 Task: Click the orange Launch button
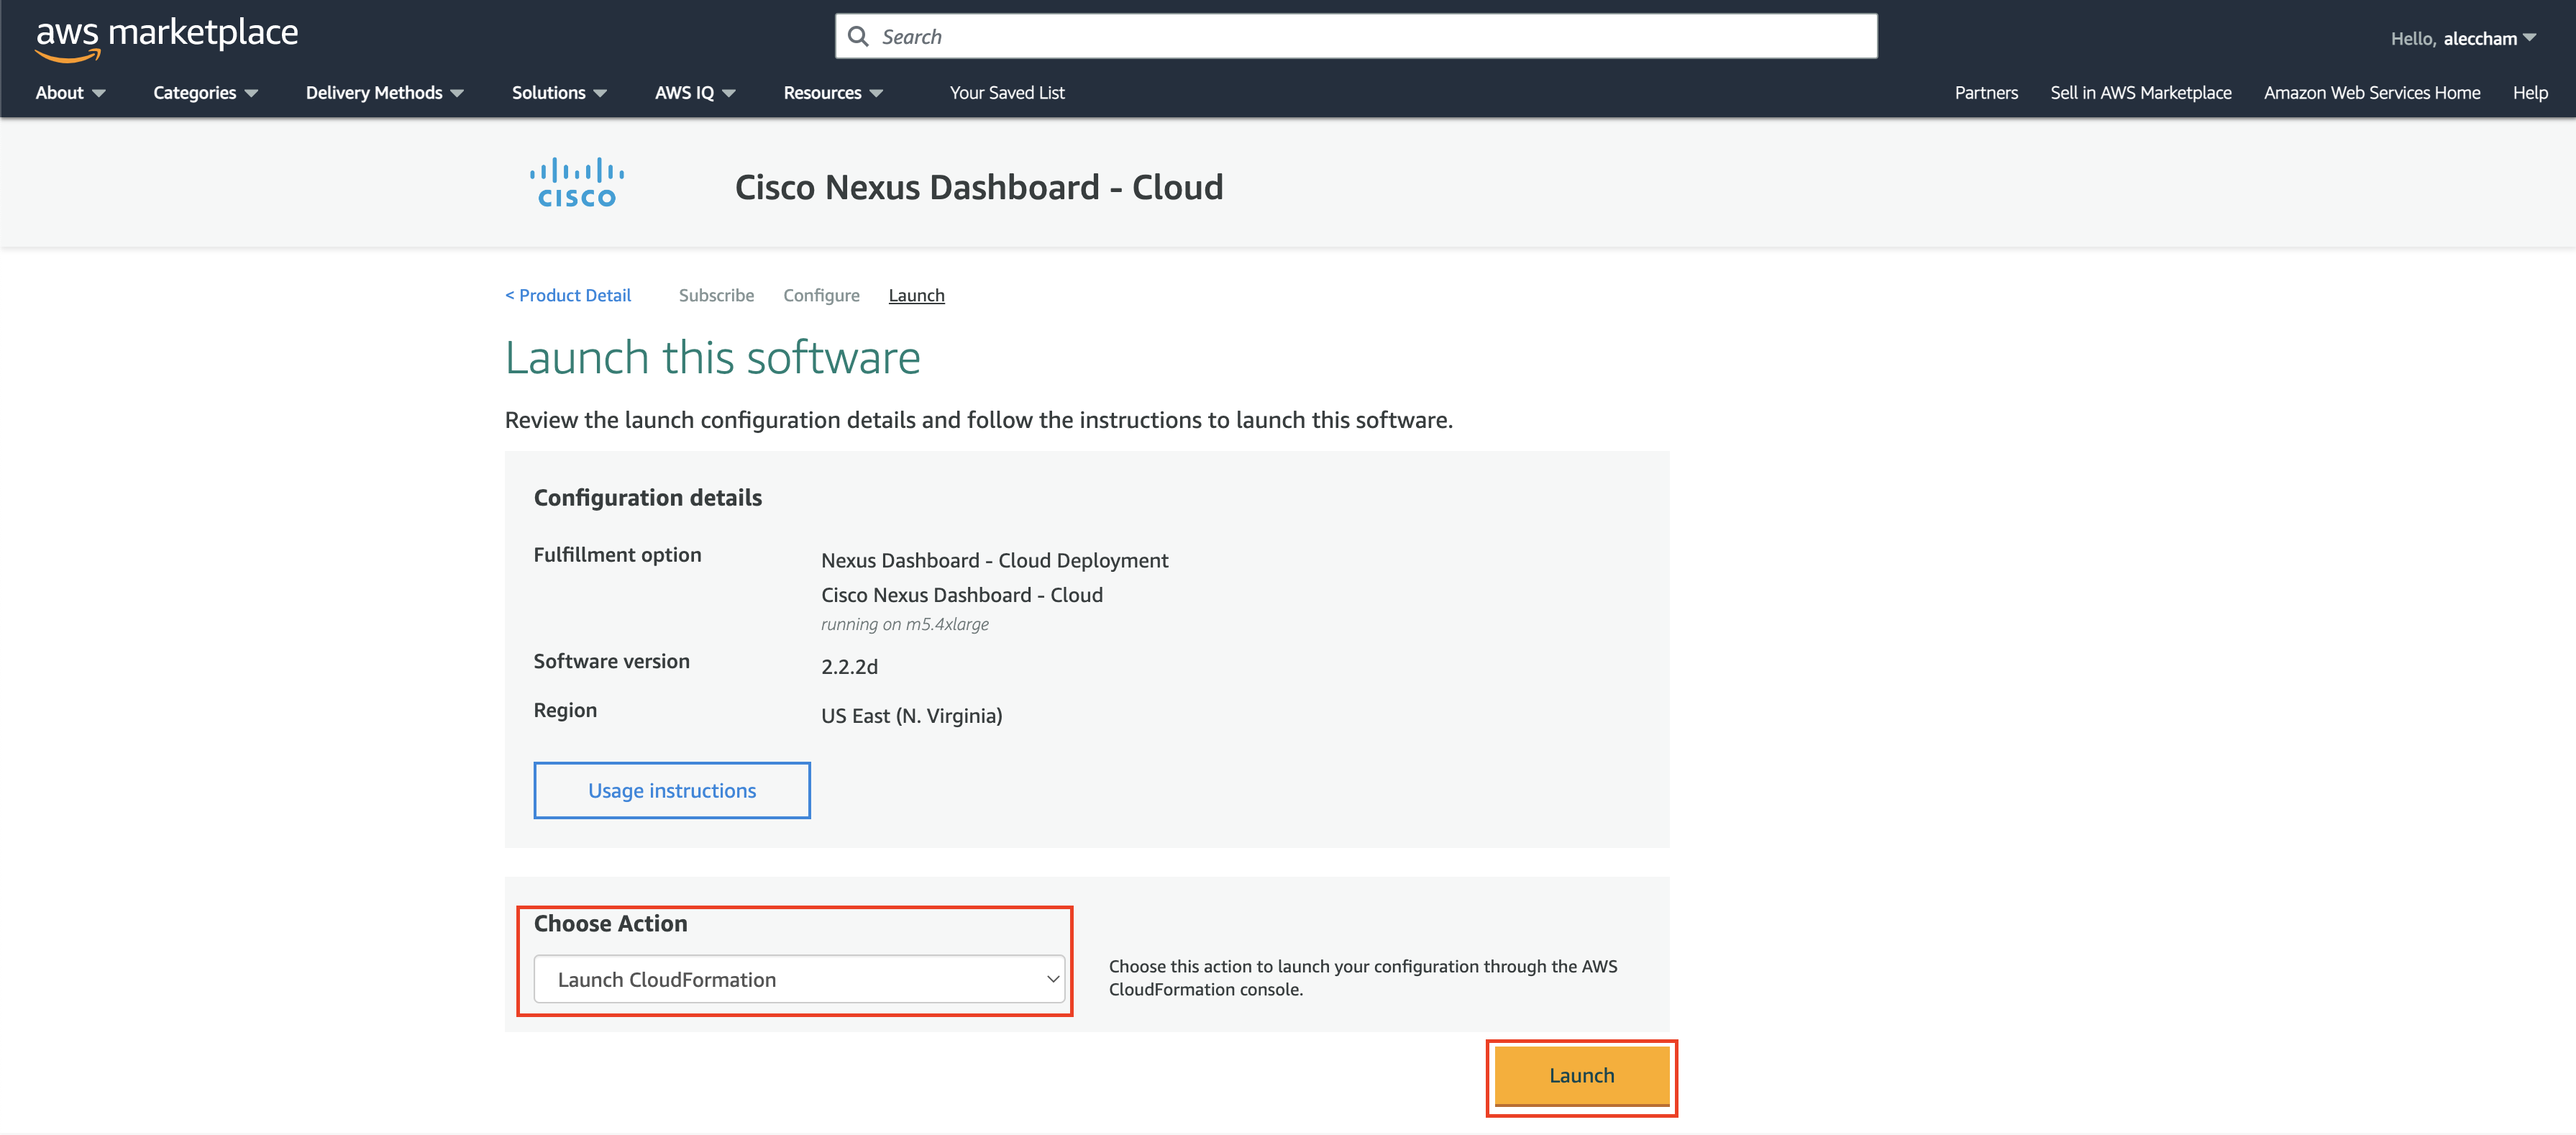click(x=1581, y=1075)
